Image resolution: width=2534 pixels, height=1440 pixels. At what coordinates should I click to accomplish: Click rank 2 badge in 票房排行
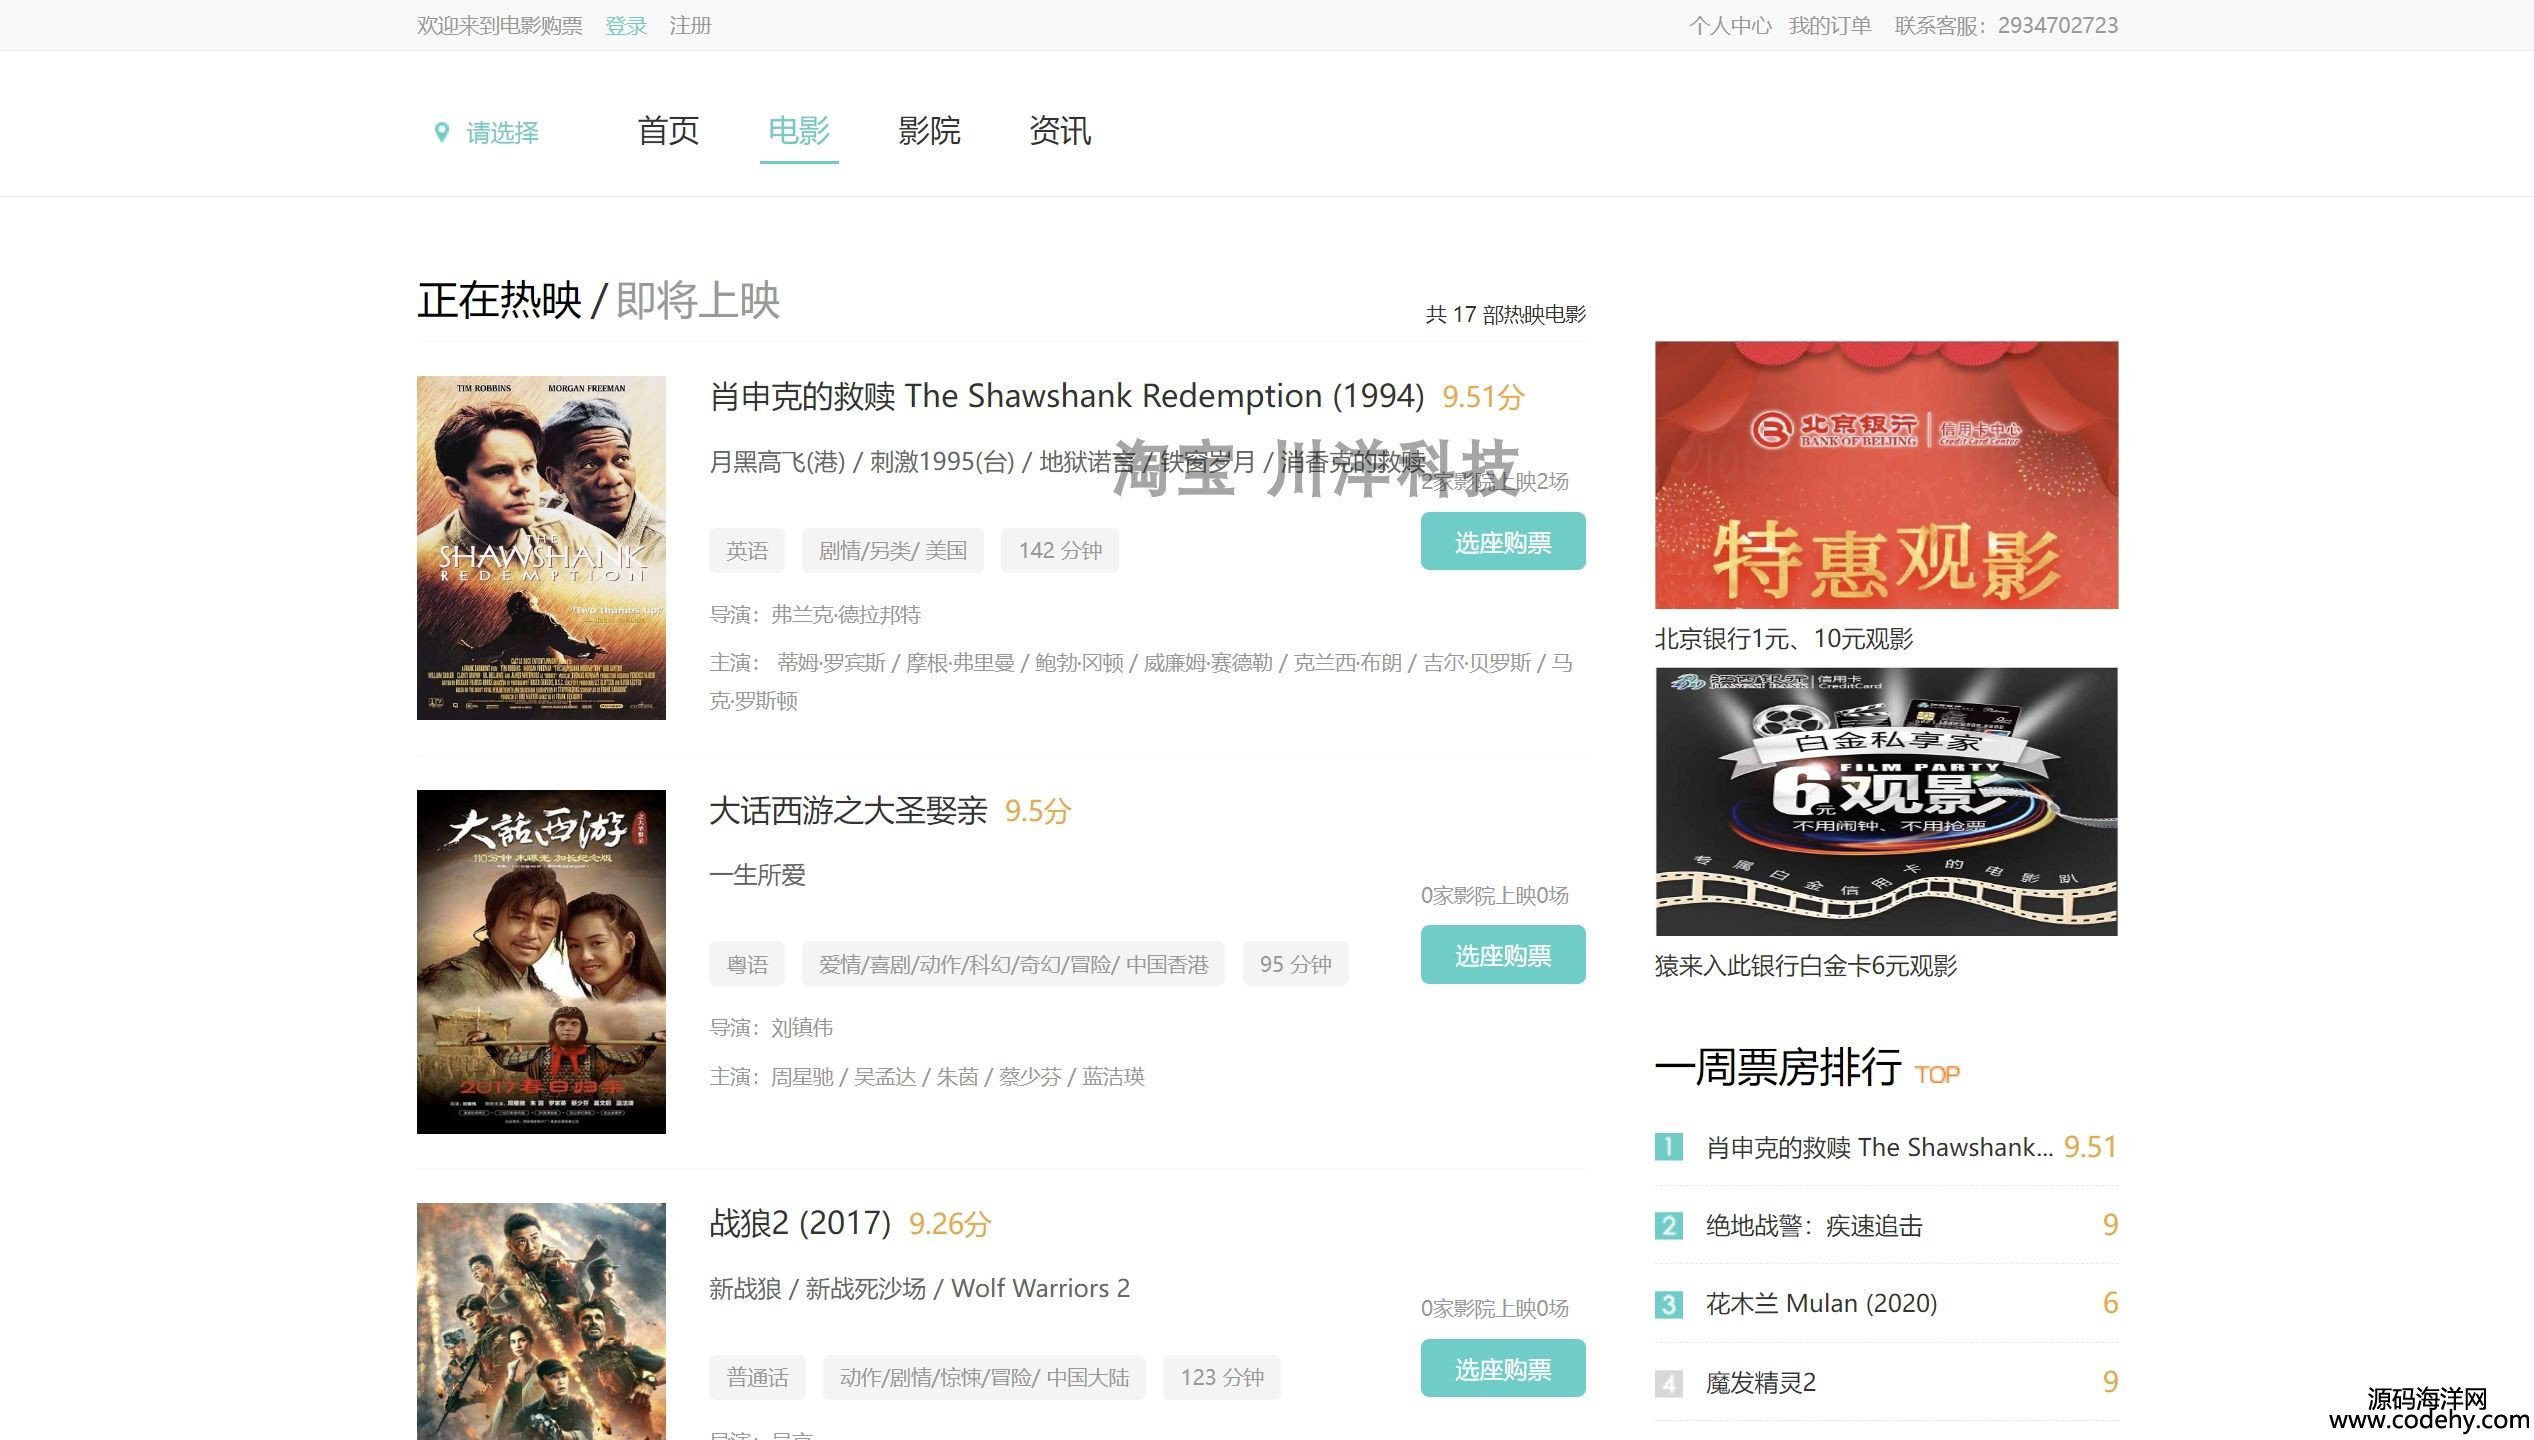1668,1225
